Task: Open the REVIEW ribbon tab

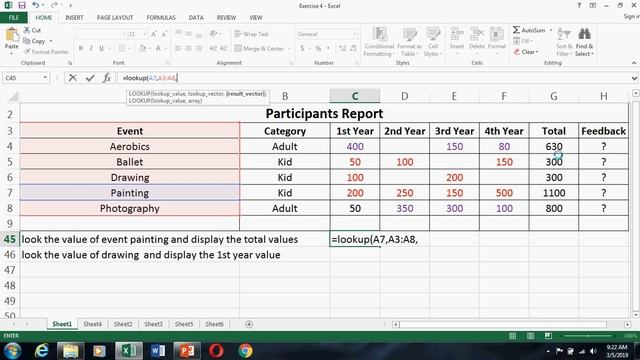Action: click(226, 18)
